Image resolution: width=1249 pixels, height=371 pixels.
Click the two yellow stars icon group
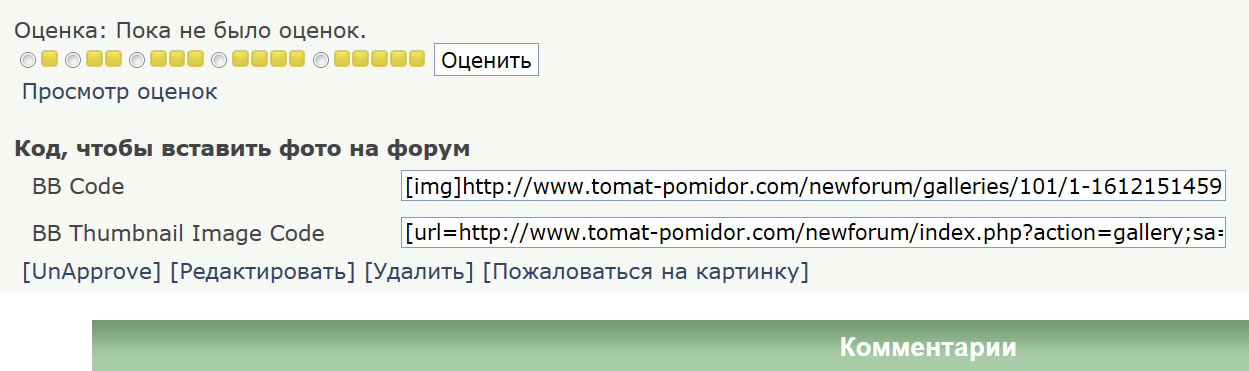104,59
